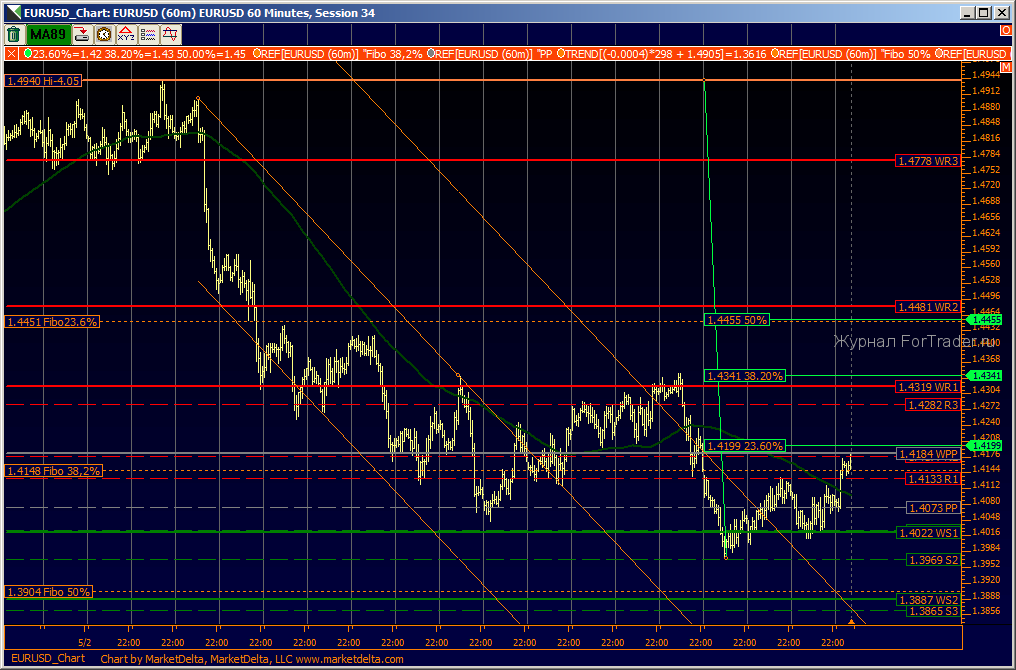Click green 1.4199 price tag on axis

984,446
